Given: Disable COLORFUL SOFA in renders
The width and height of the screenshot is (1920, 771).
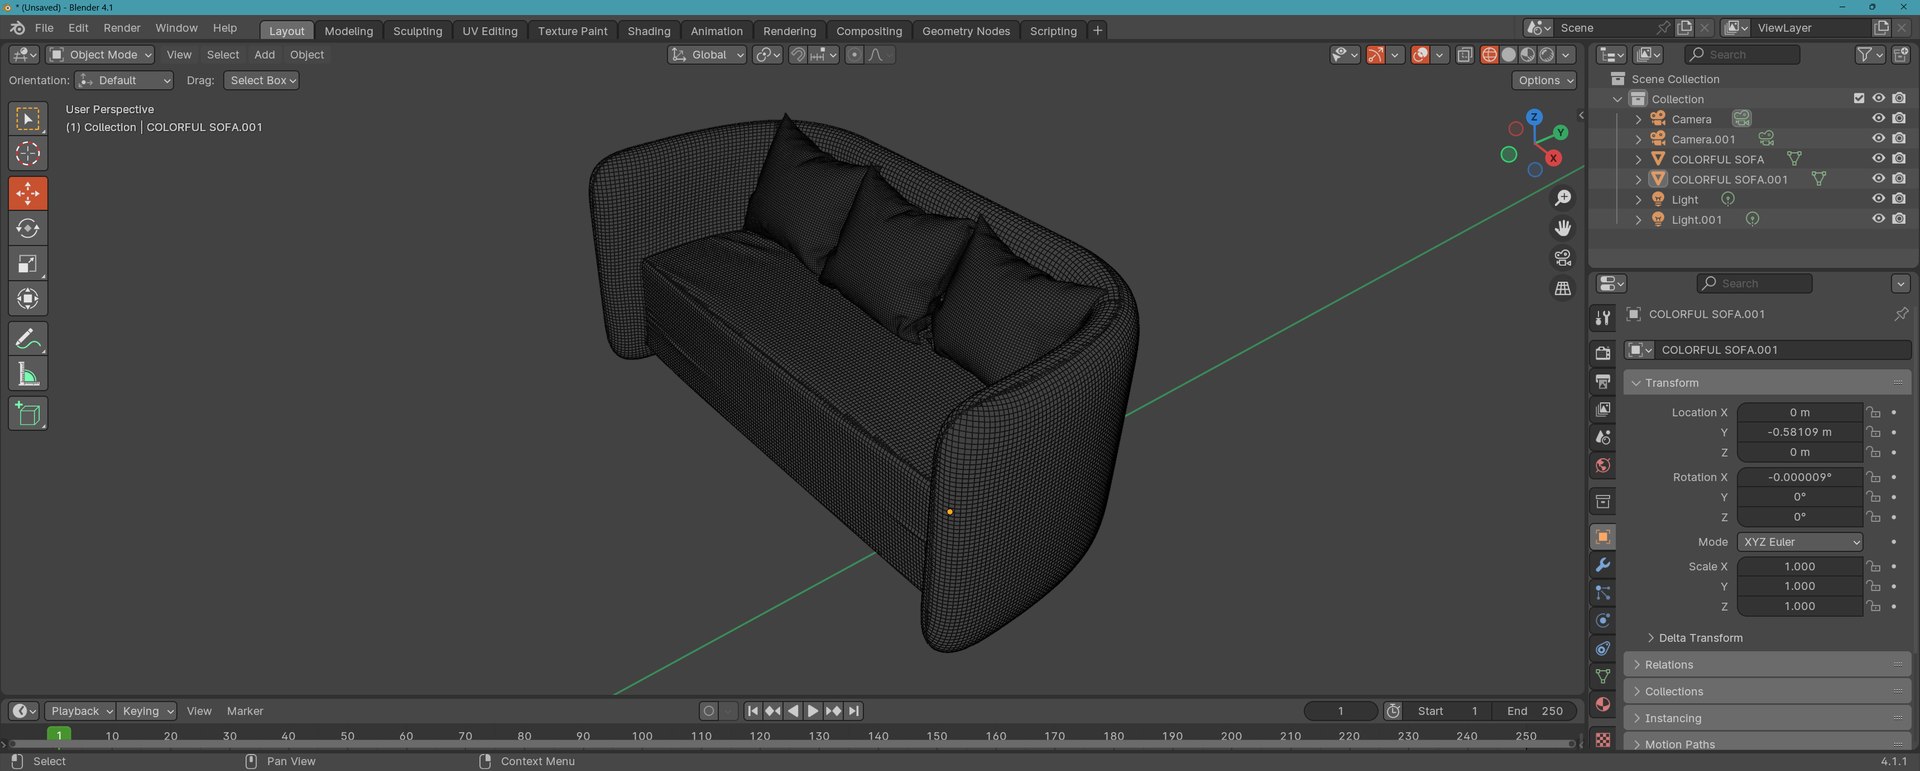Looking at the screenshot, I should [1899, 159].
